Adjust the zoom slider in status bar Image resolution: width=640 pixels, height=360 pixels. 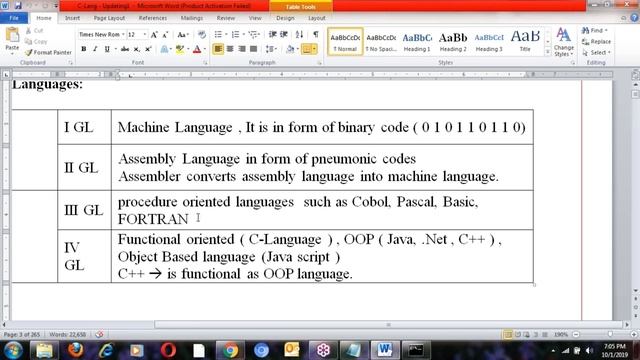coord(610,334)
